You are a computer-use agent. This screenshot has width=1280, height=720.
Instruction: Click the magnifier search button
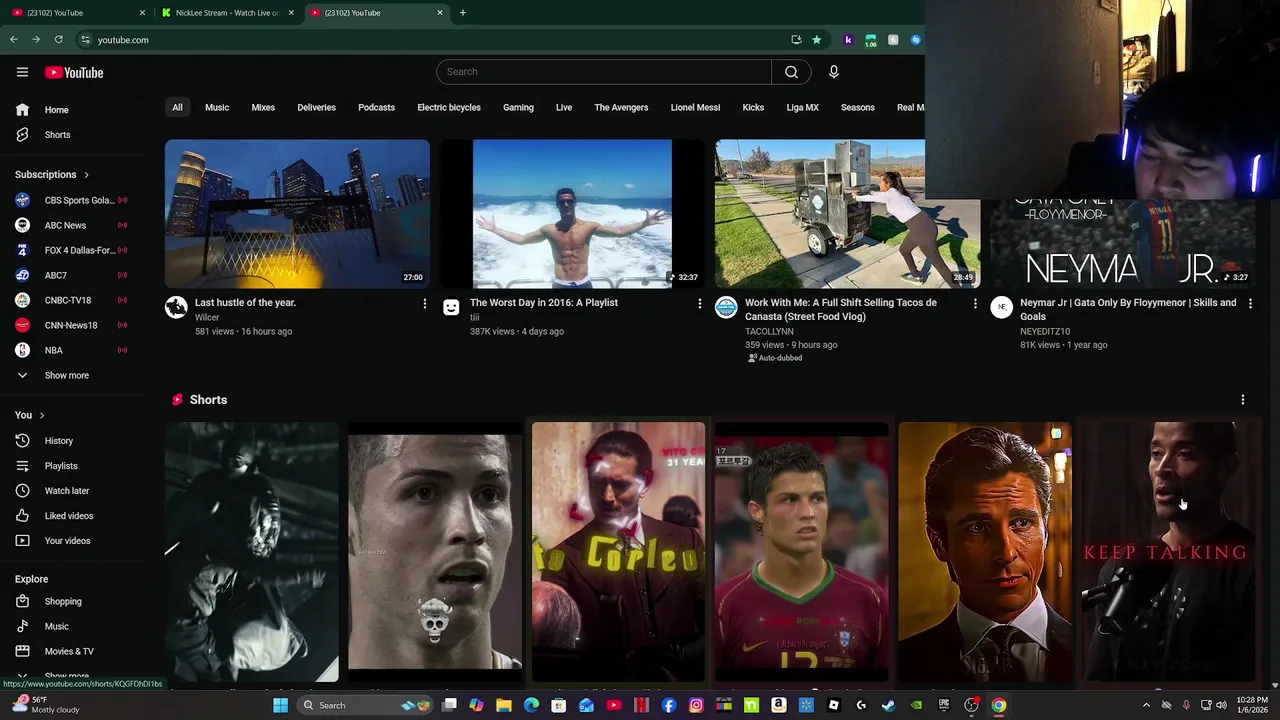(x=791, y=72)
